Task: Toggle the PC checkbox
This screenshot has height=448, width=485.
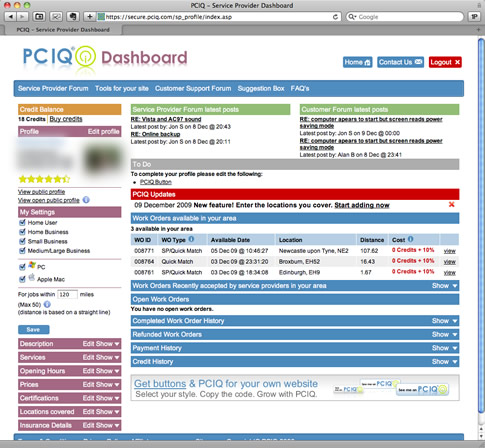Action: coord(22,267)
